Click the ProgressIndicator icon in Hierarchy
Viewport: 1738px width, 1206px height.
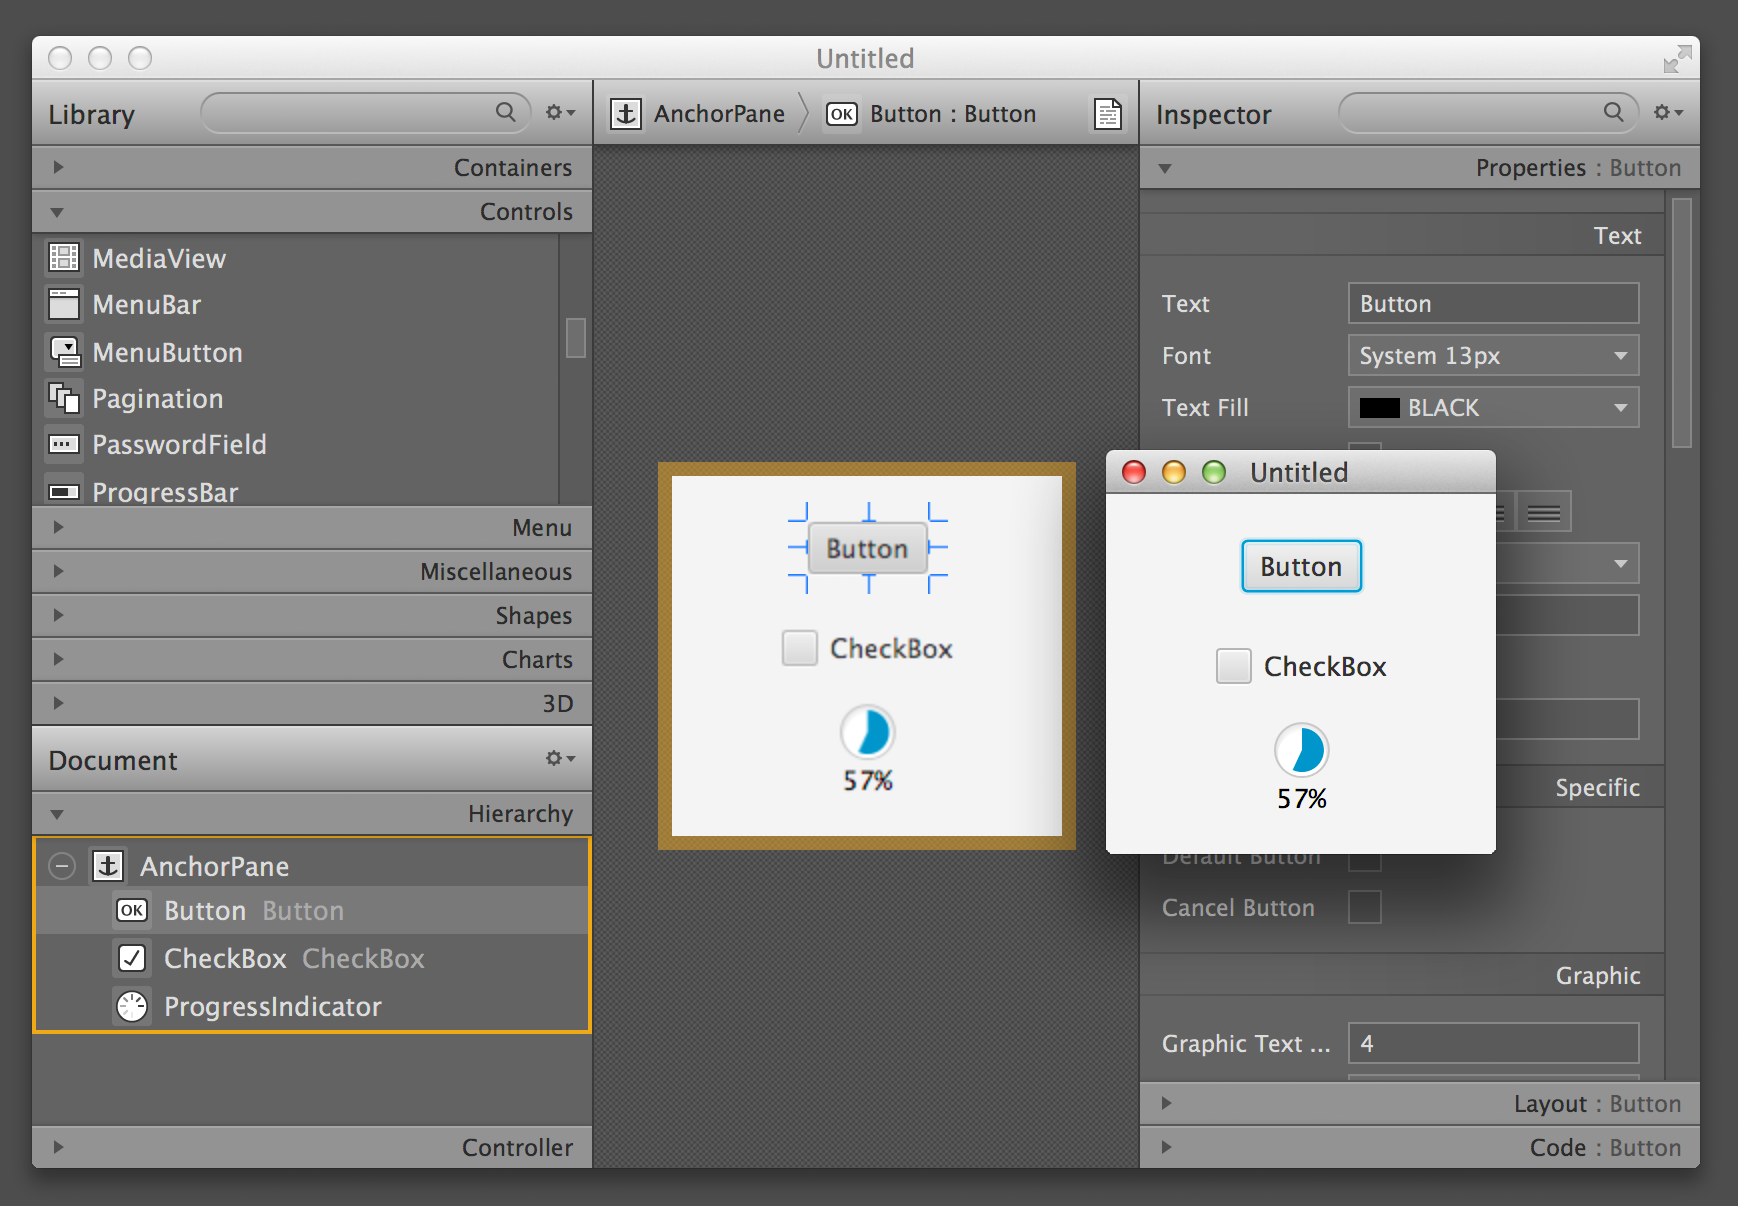pyautogui.click(x=132, y=1006)
